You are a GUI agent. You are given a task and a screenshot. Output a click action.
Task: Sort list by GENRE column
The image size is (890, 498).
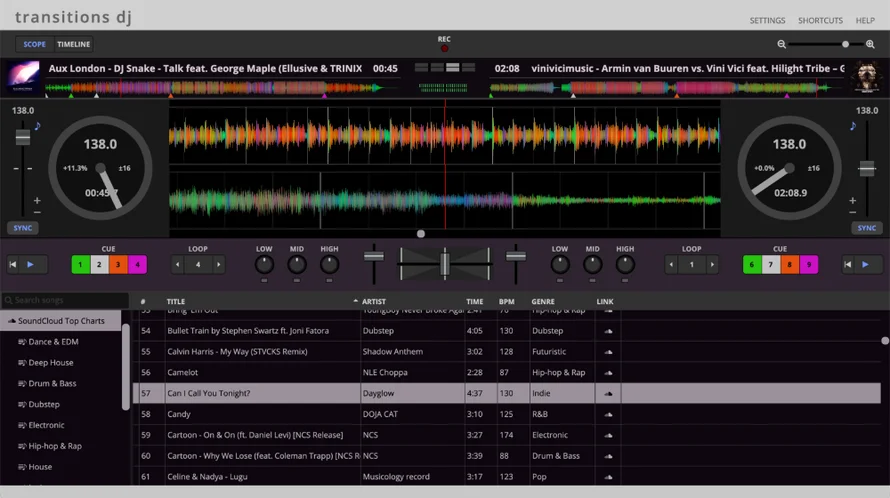coord(543,302)
